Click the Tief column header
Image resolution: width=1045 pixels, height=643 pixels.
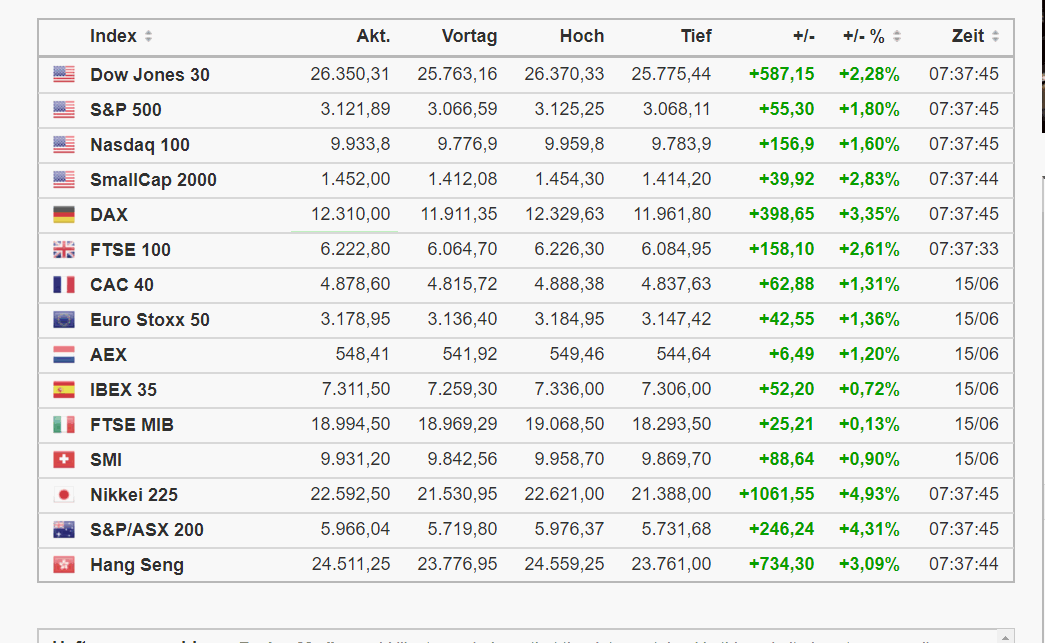(695, 36)
